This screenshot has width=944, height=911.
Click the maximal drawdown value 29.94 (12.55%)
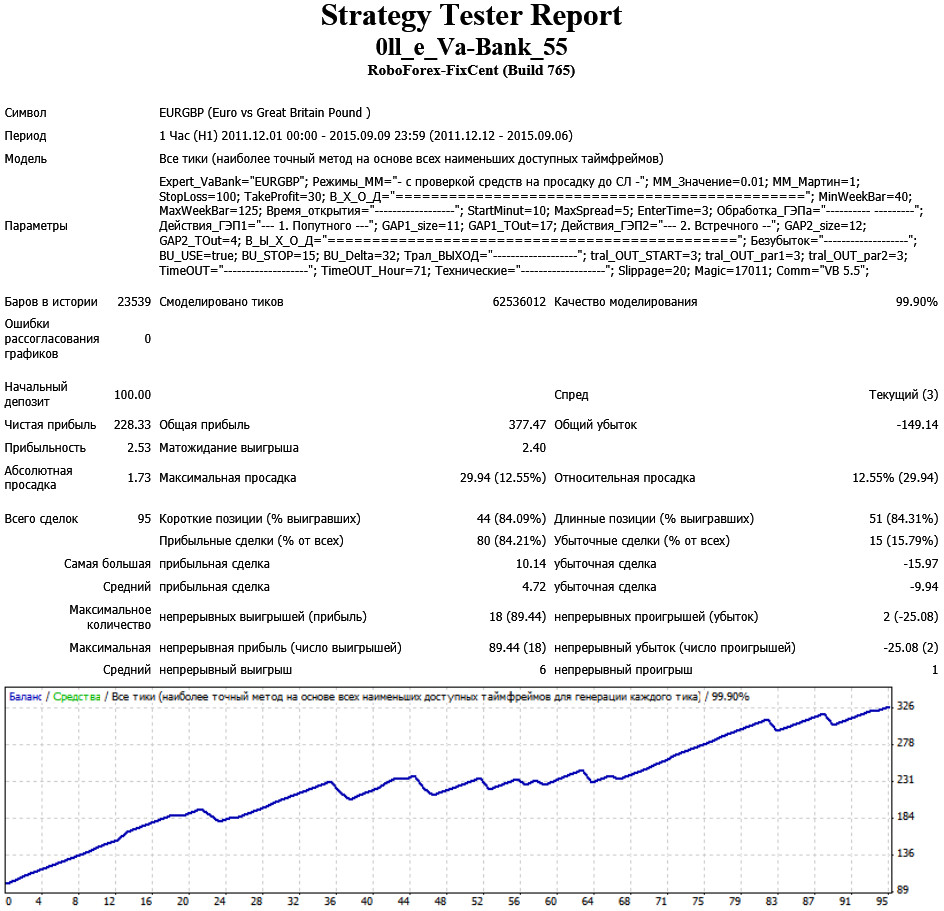click(503, 477)
